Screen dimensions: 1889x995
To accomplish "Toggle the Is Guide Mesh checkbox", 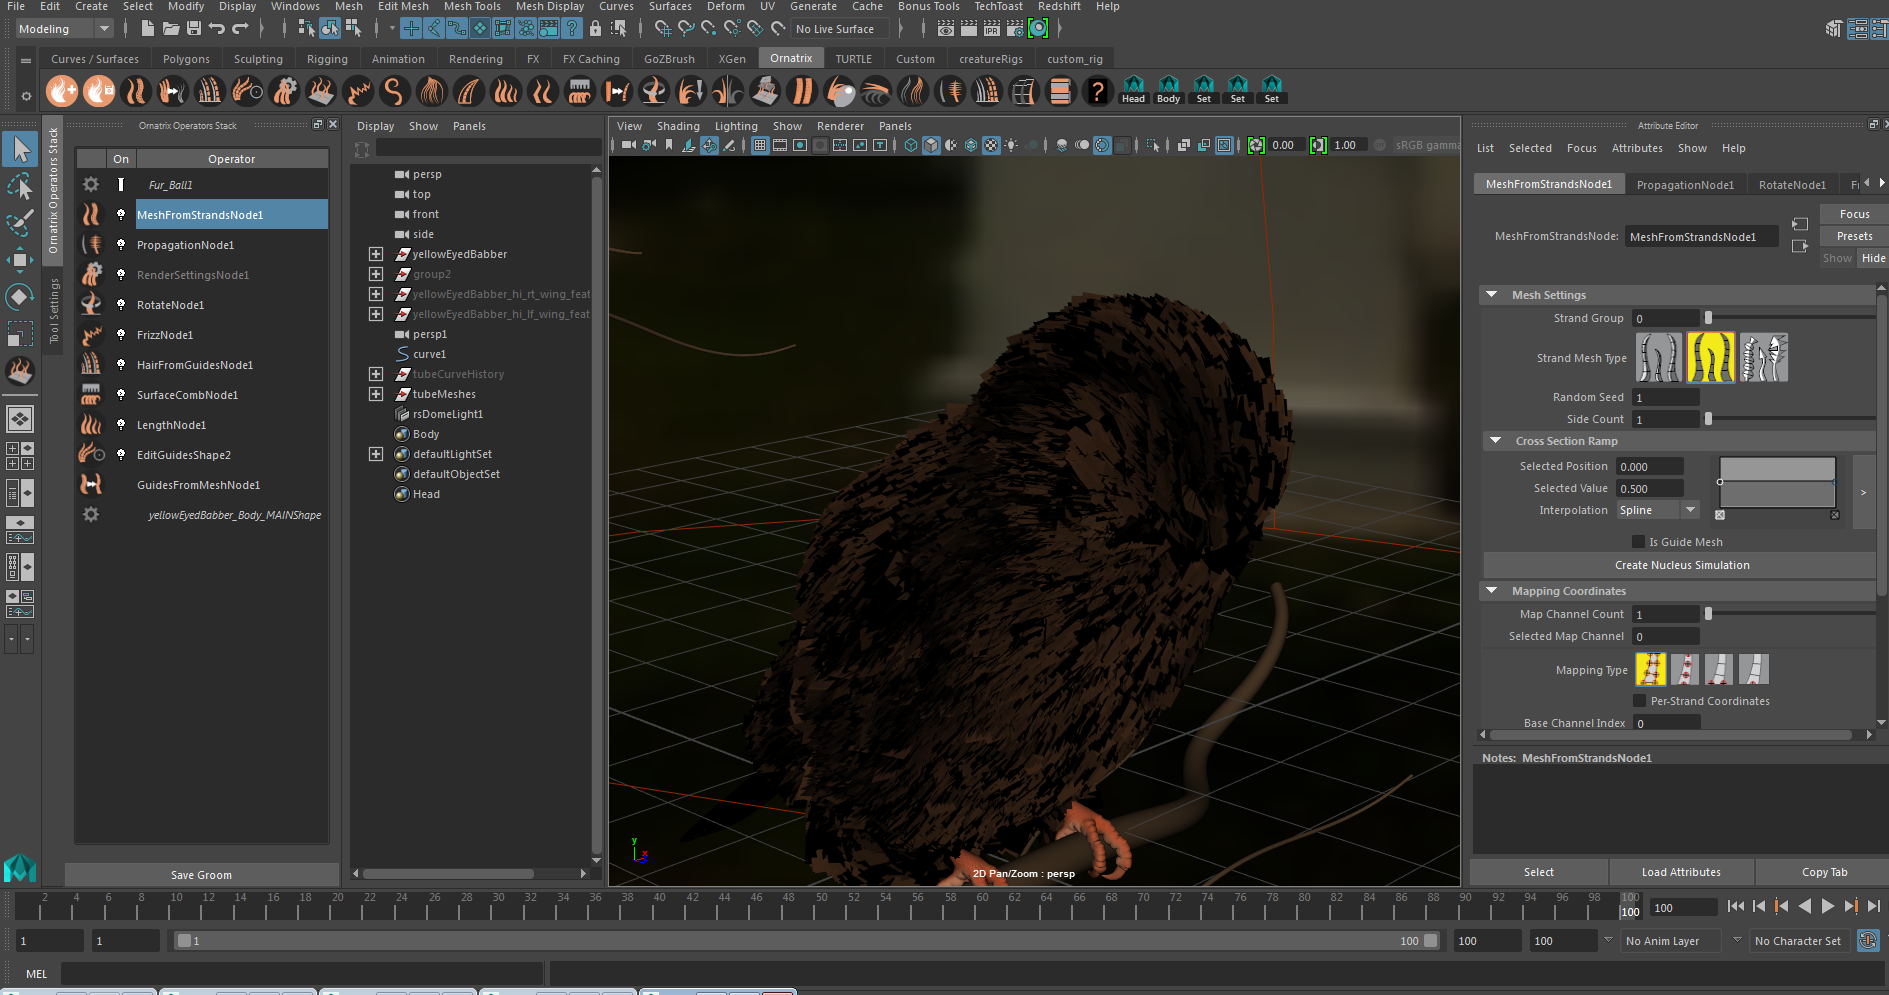I will [1638, 542].
